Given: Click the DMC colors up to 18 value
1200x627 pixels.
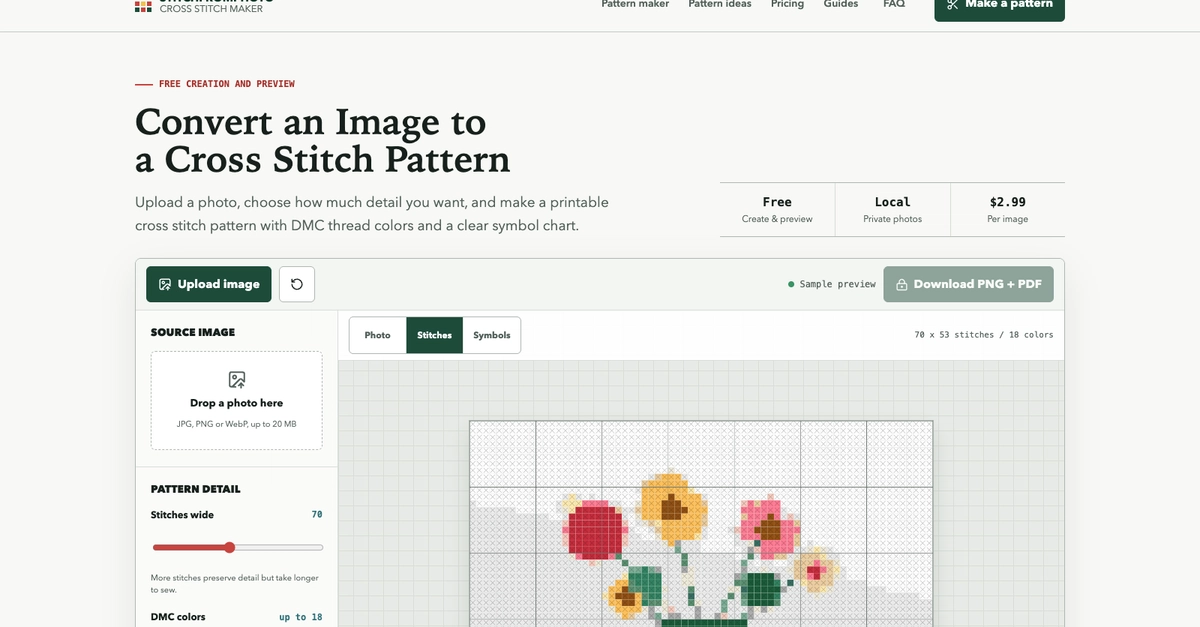Looking at the screenshot, I should click(x=300, y=617).
